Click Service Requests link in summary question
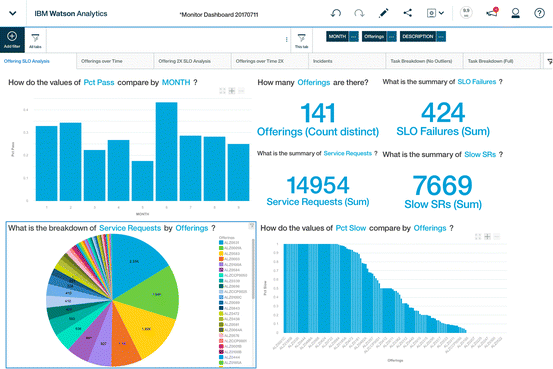The width and height of the screenshot is (553, 369). tap(348, 153)
